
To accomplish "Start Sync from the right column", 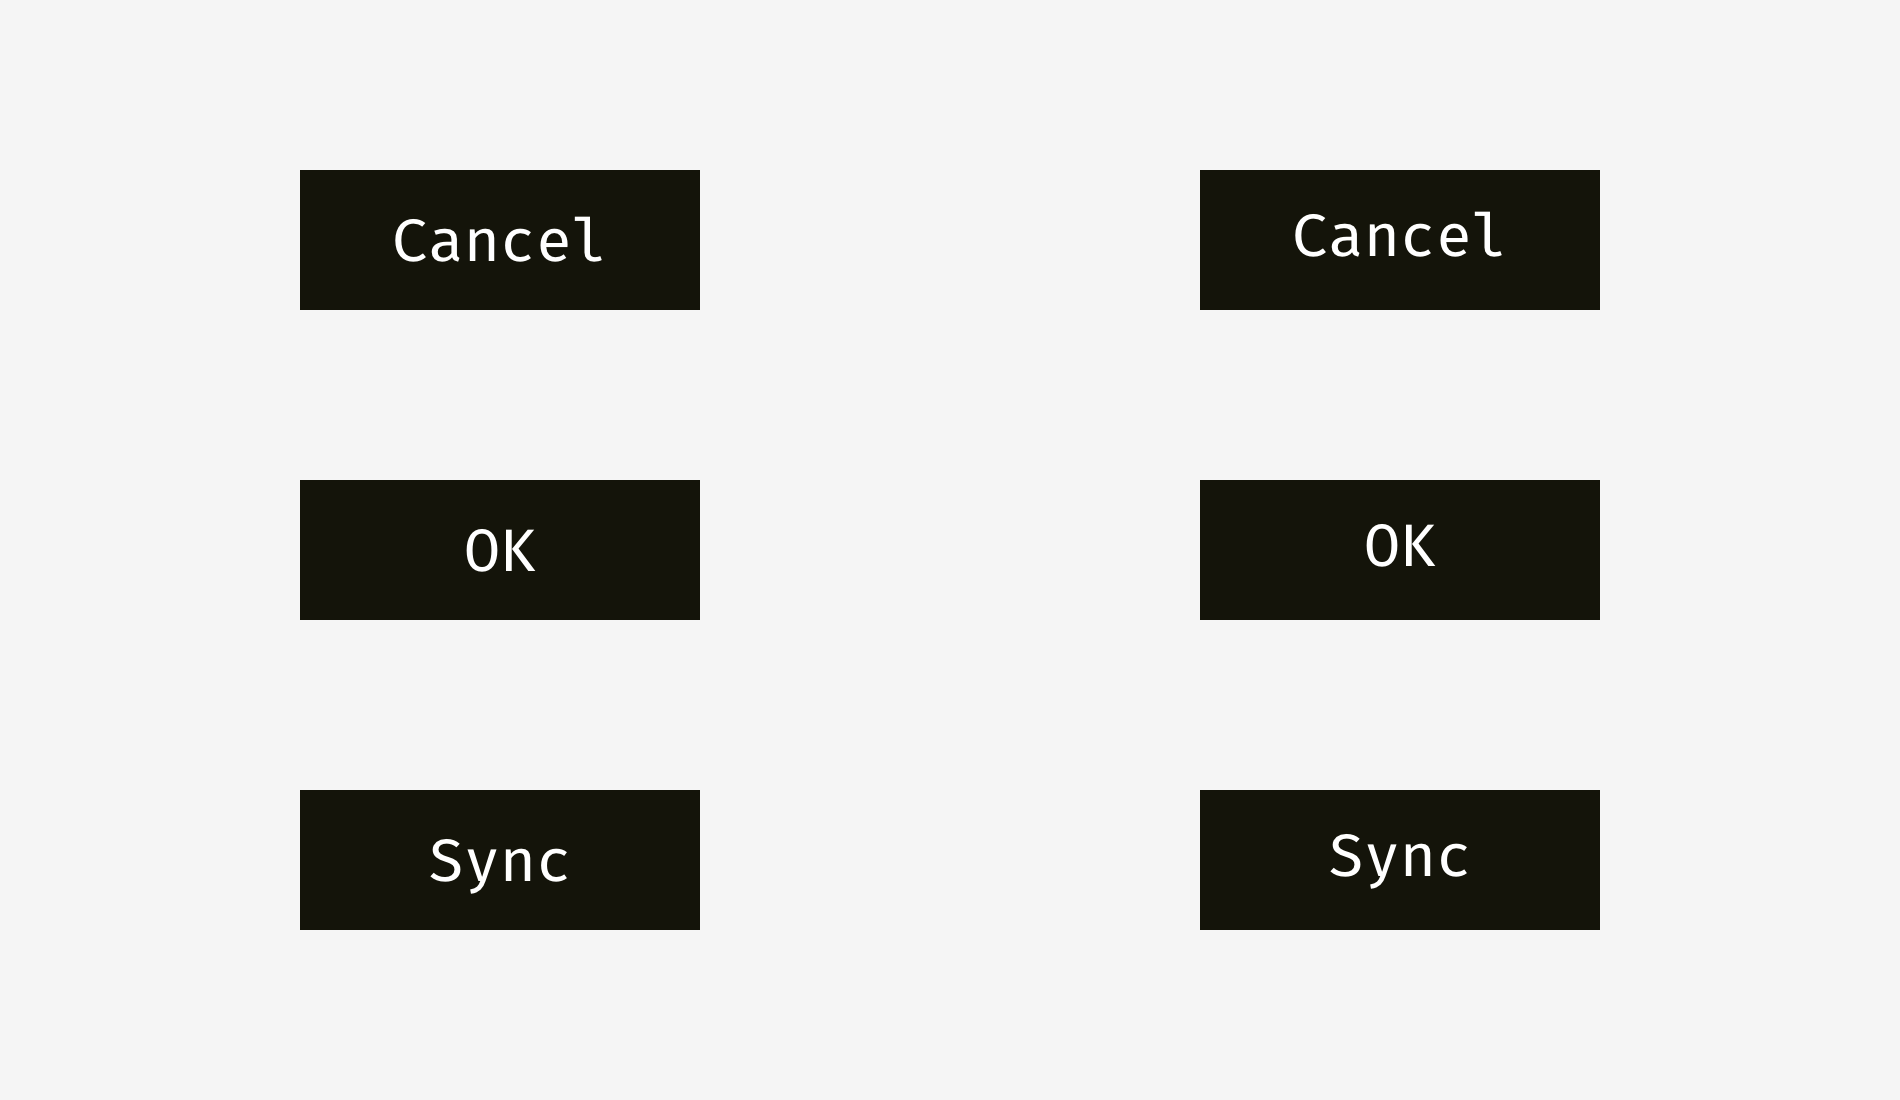I will (x=1400, y=860).
